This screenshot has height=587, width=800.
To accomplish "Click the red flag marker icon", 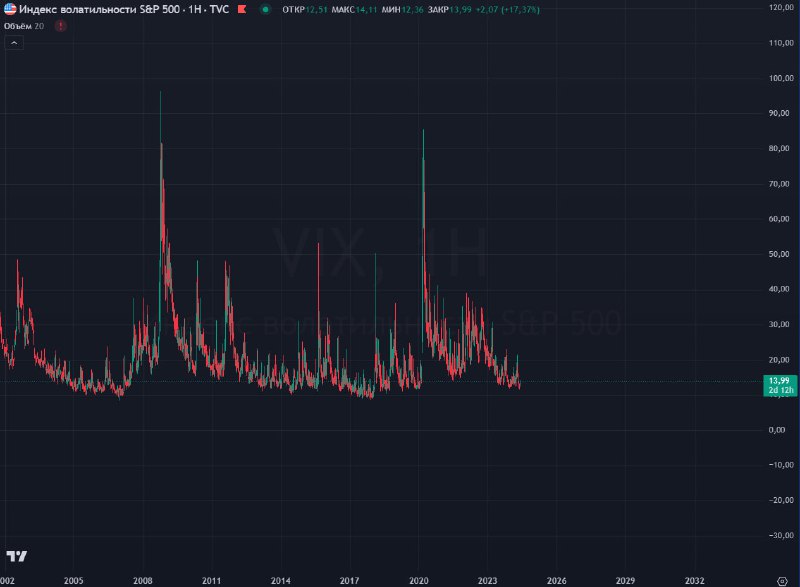I will (x=242, y=9).
